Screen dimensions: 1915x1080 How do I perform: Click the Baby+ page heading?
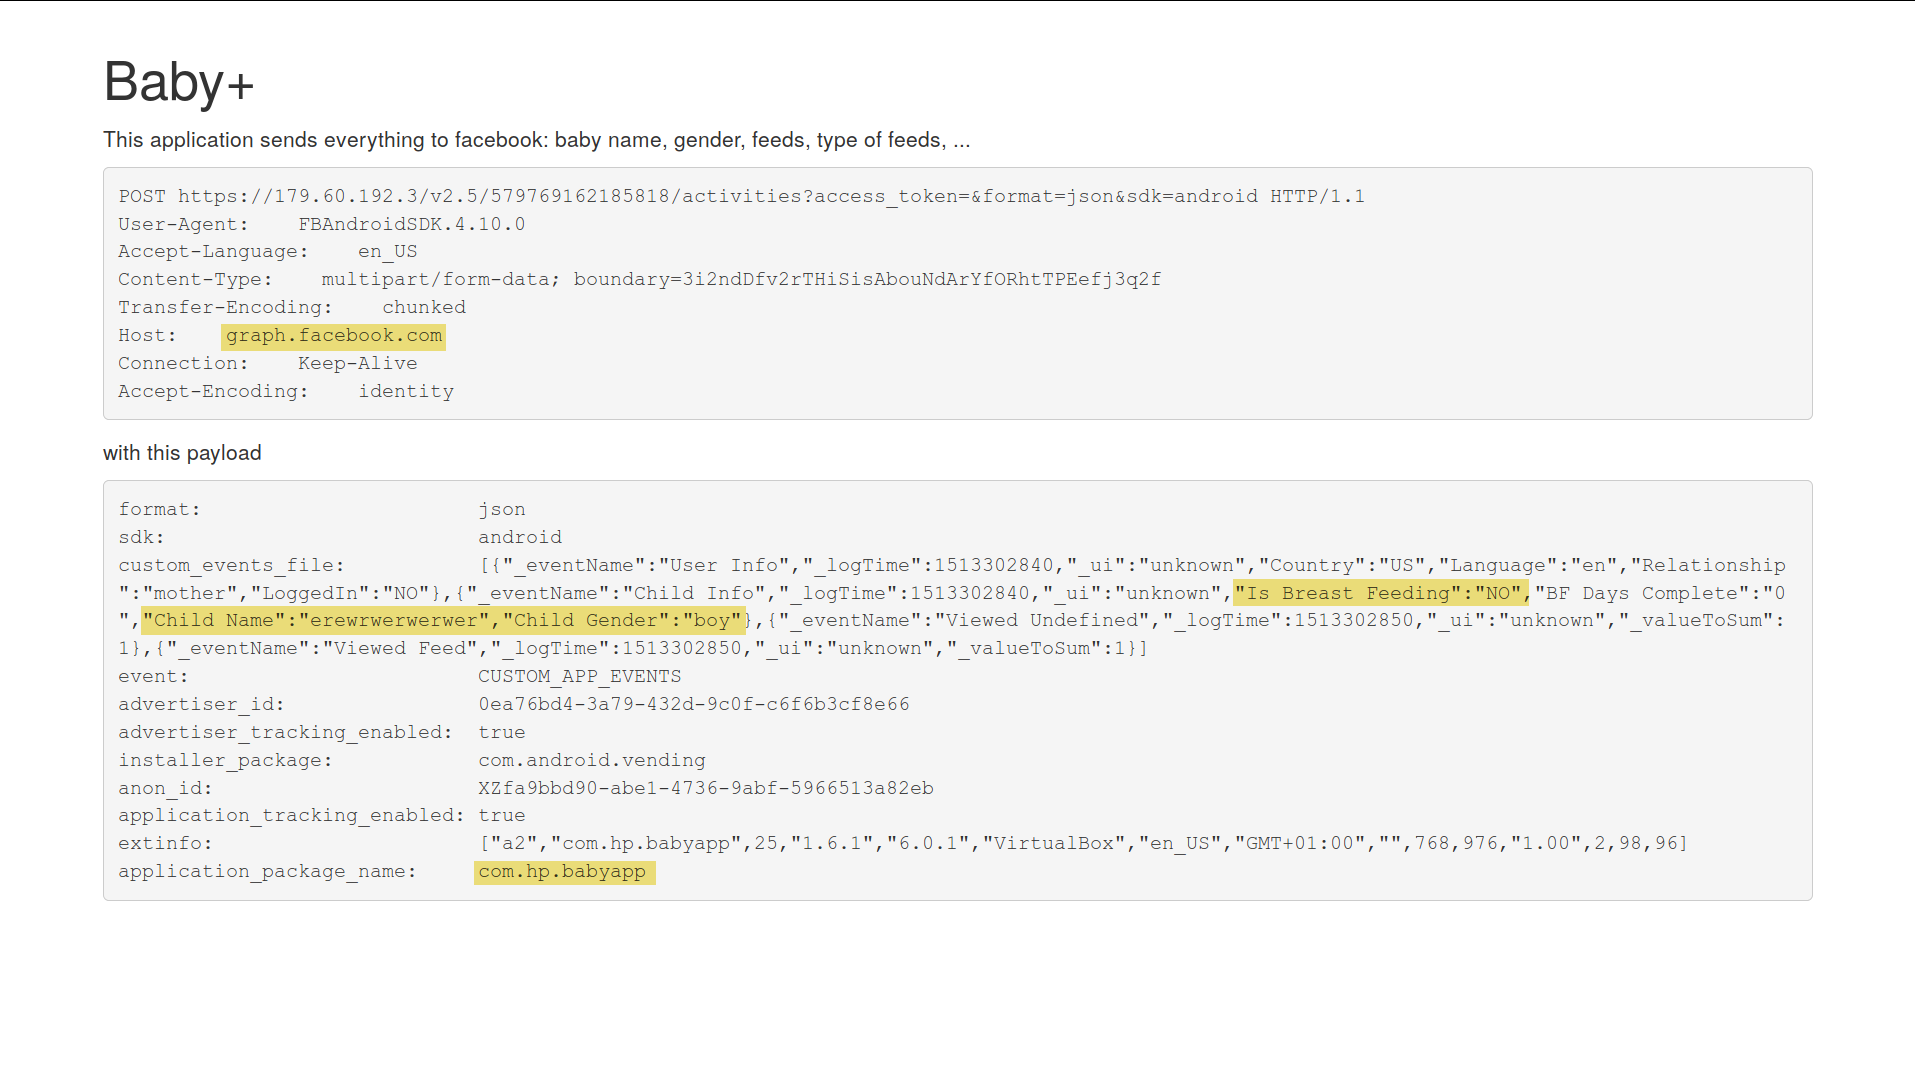tap(179, 82)
